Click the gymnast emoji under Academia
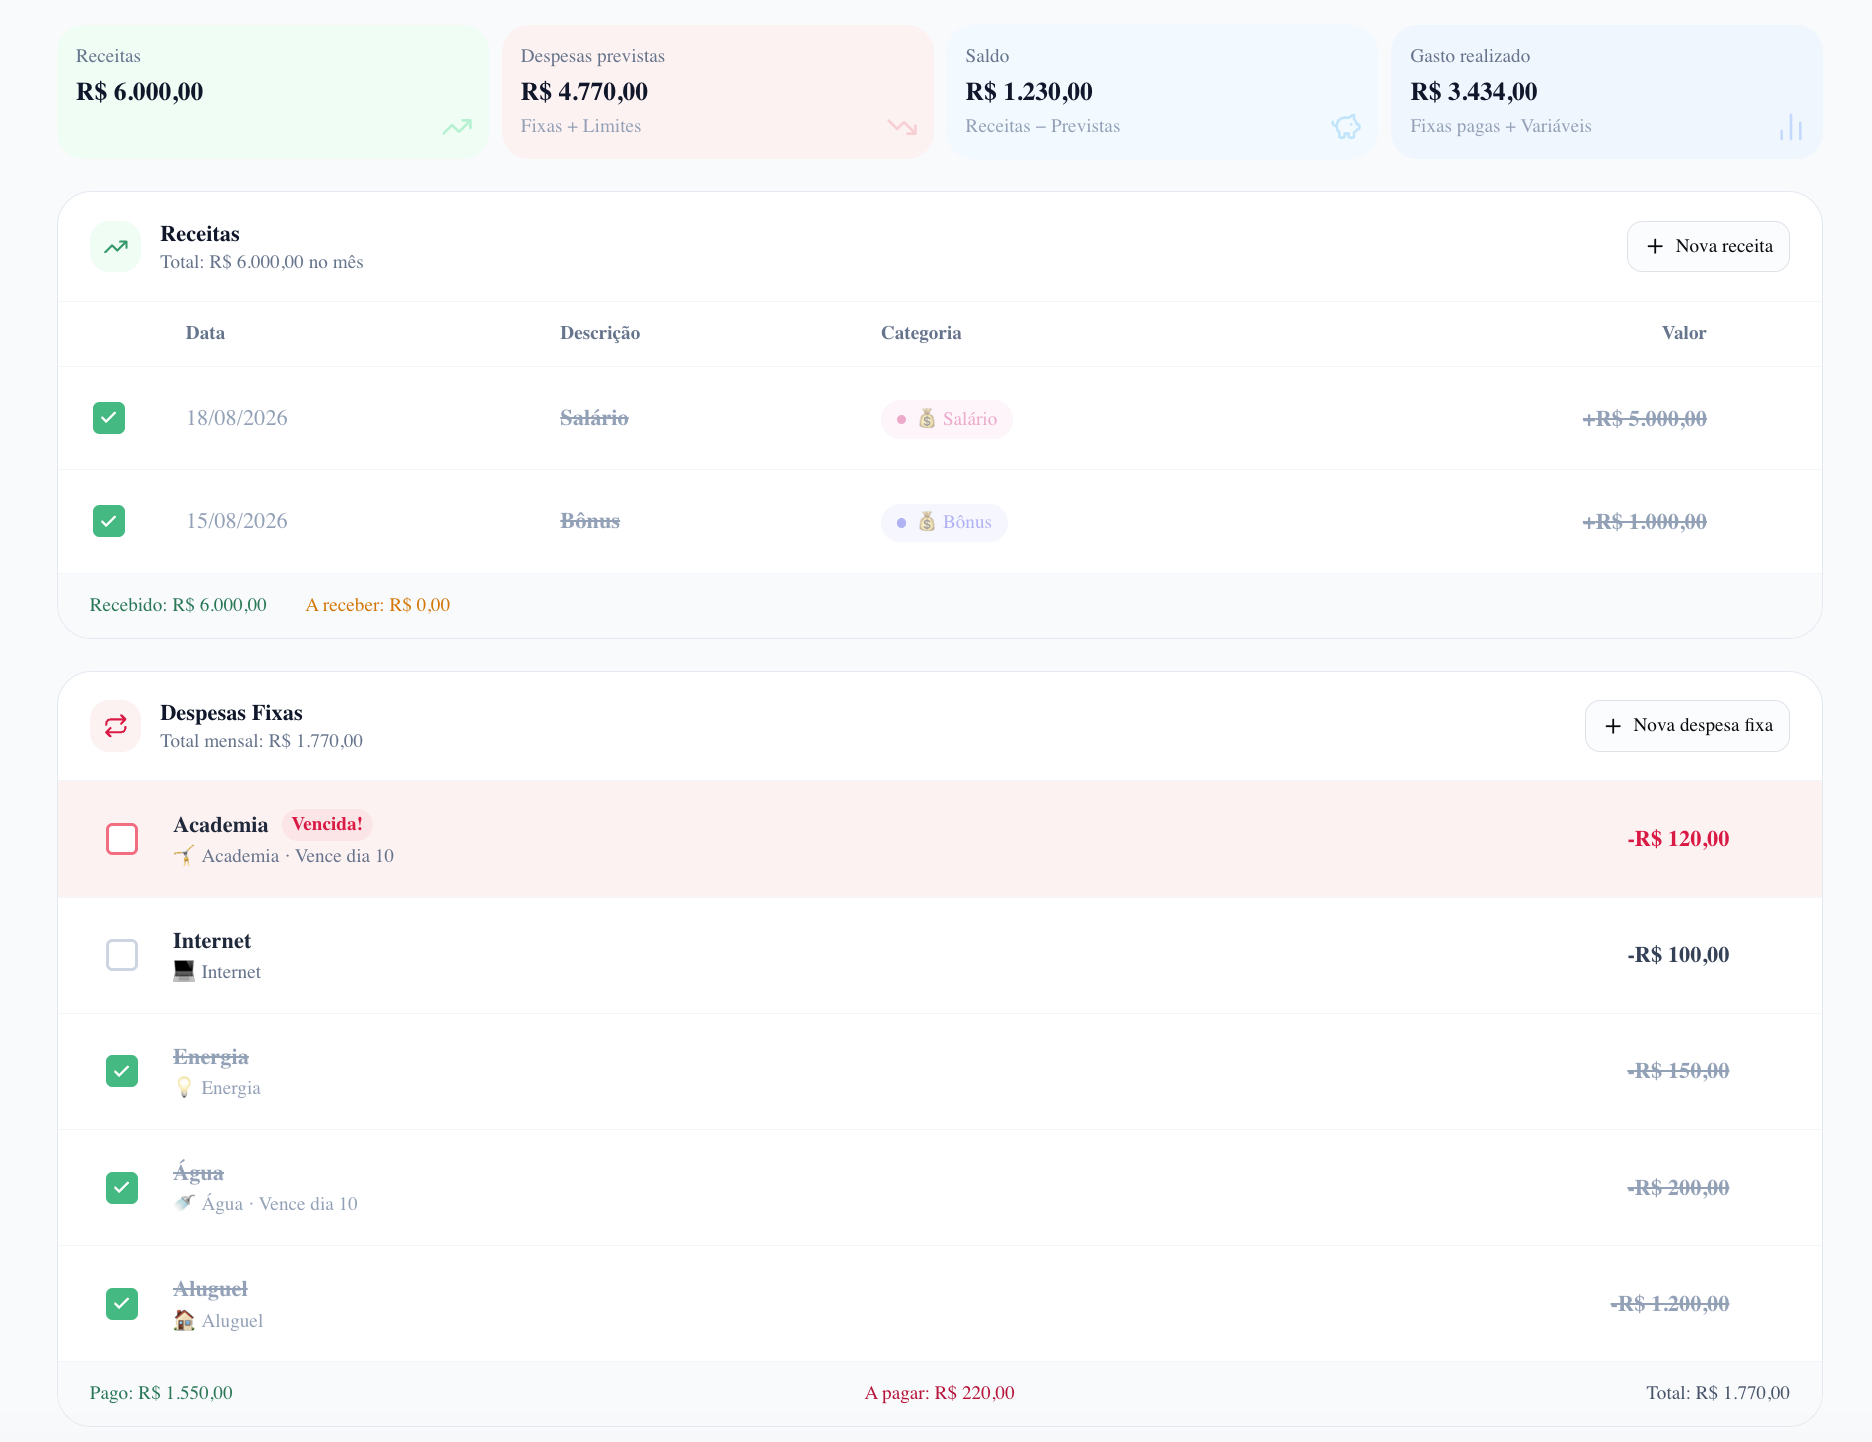This screenshot has height=1442, width=1872. (x=184, y=856)
